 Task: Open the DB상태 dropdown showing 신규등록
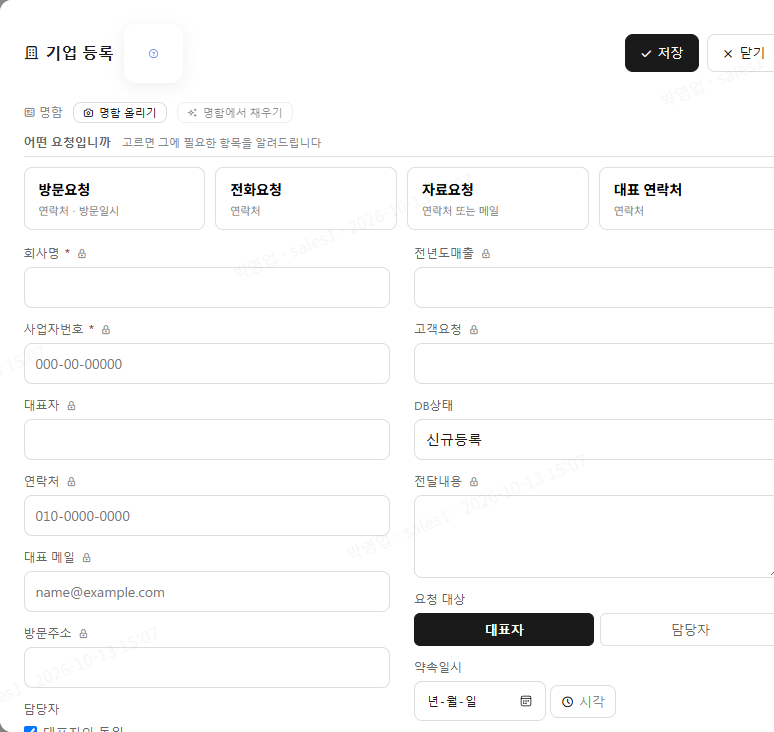594,439
